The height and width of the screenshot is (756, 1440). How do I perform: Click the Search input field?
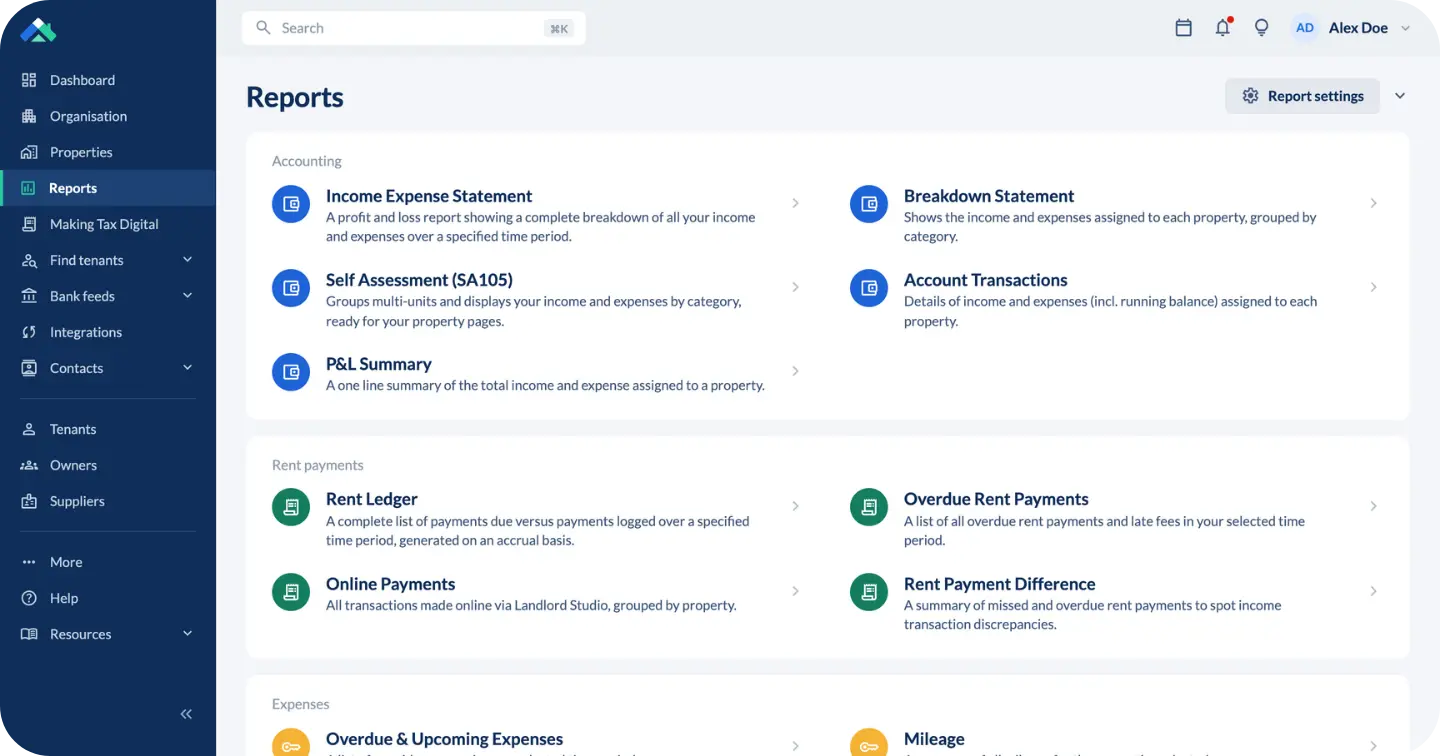(414, 28)
